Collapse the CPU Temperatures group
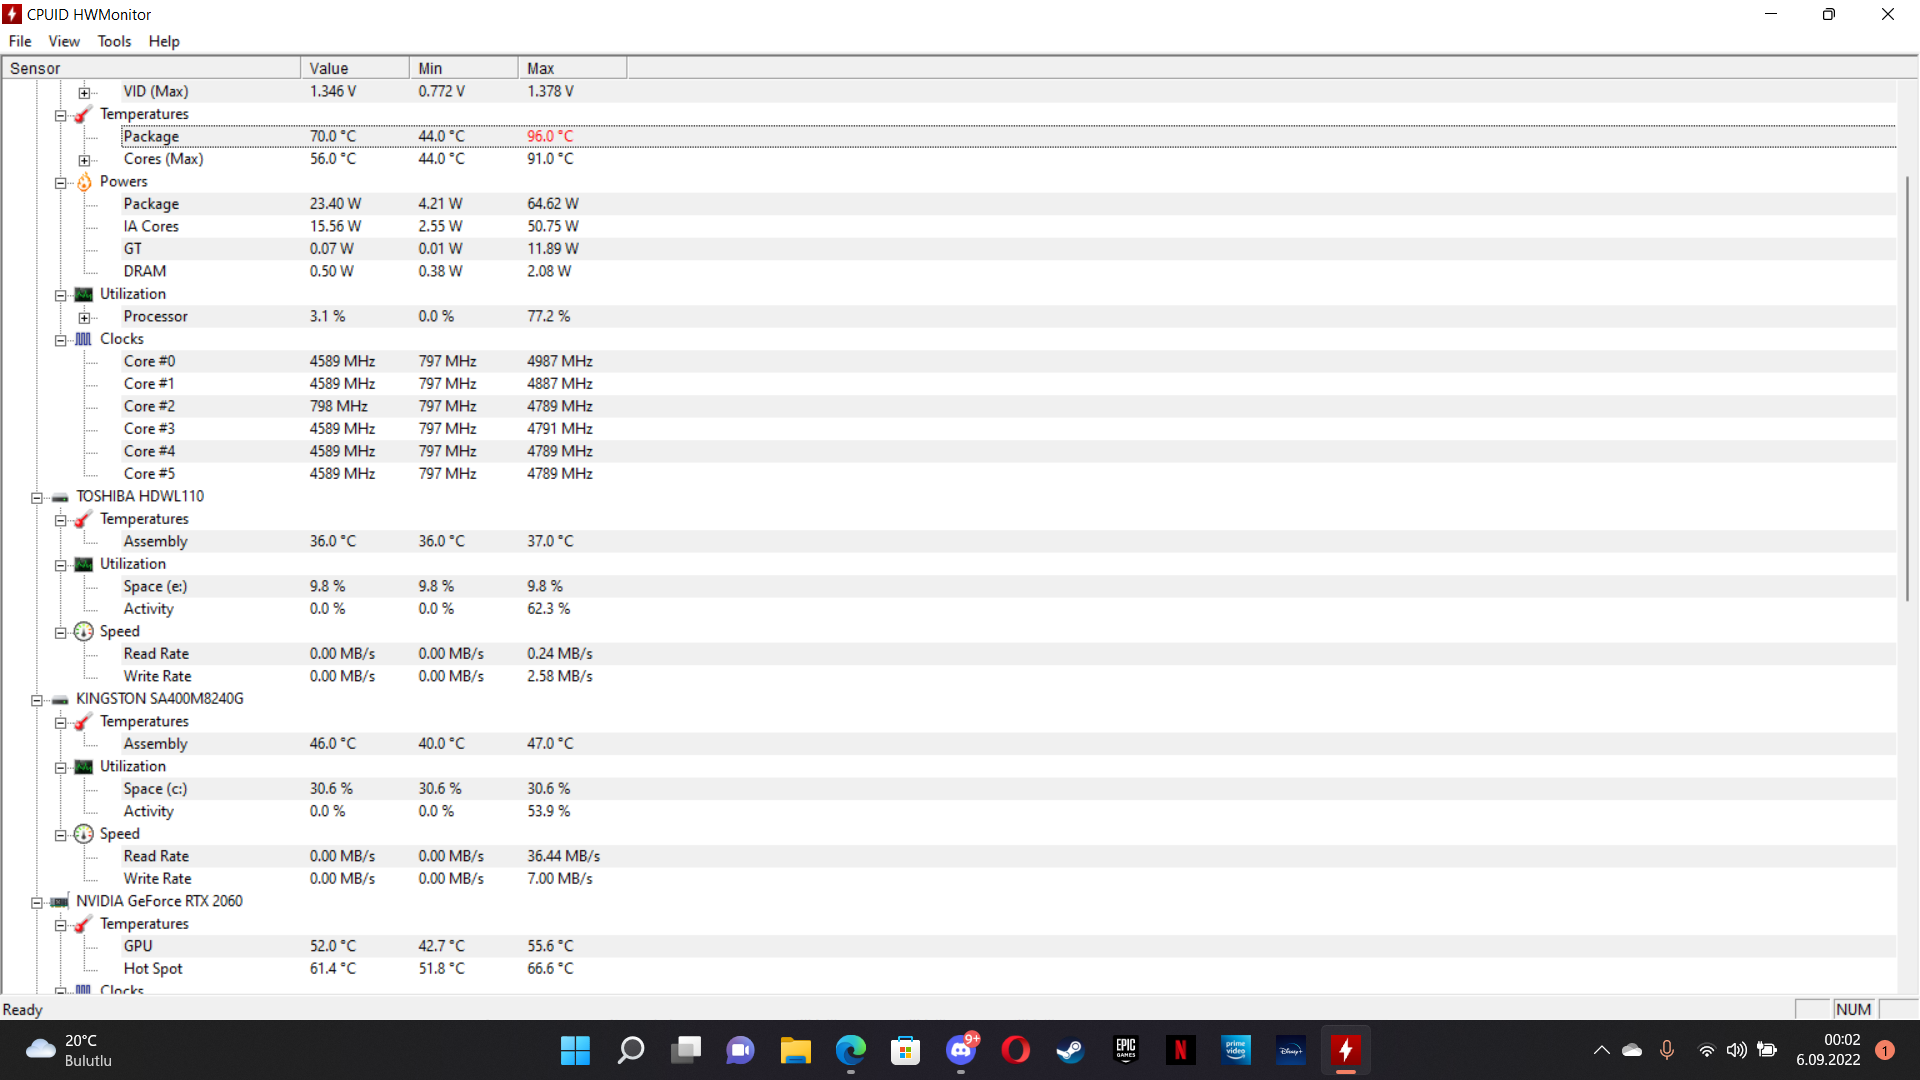The height and width of the screenshot is (1080, 1920). tap(61, 115)
